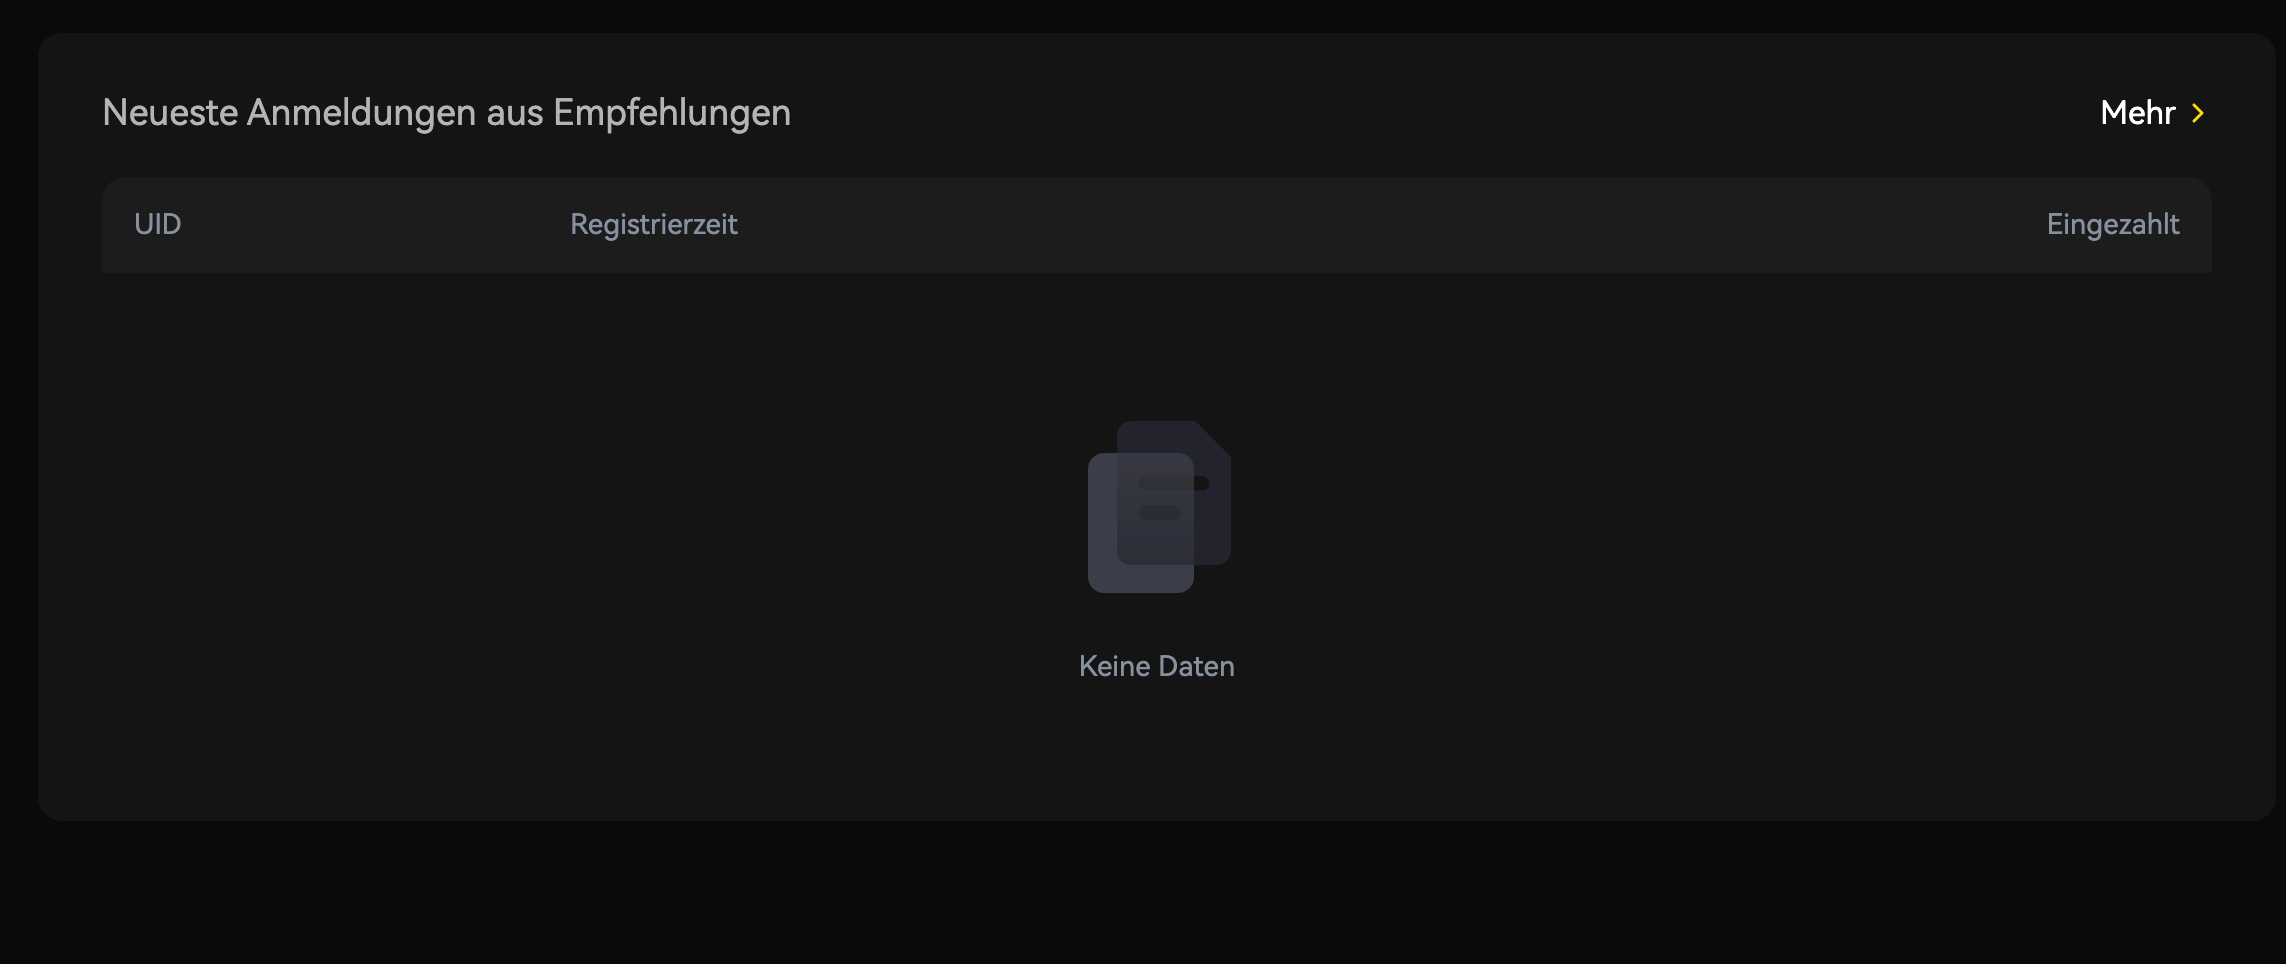The width and height of the screenshot is (2286, 964).
Task: Click the empty-state documents icon
Action: [x=1158, y=507]
